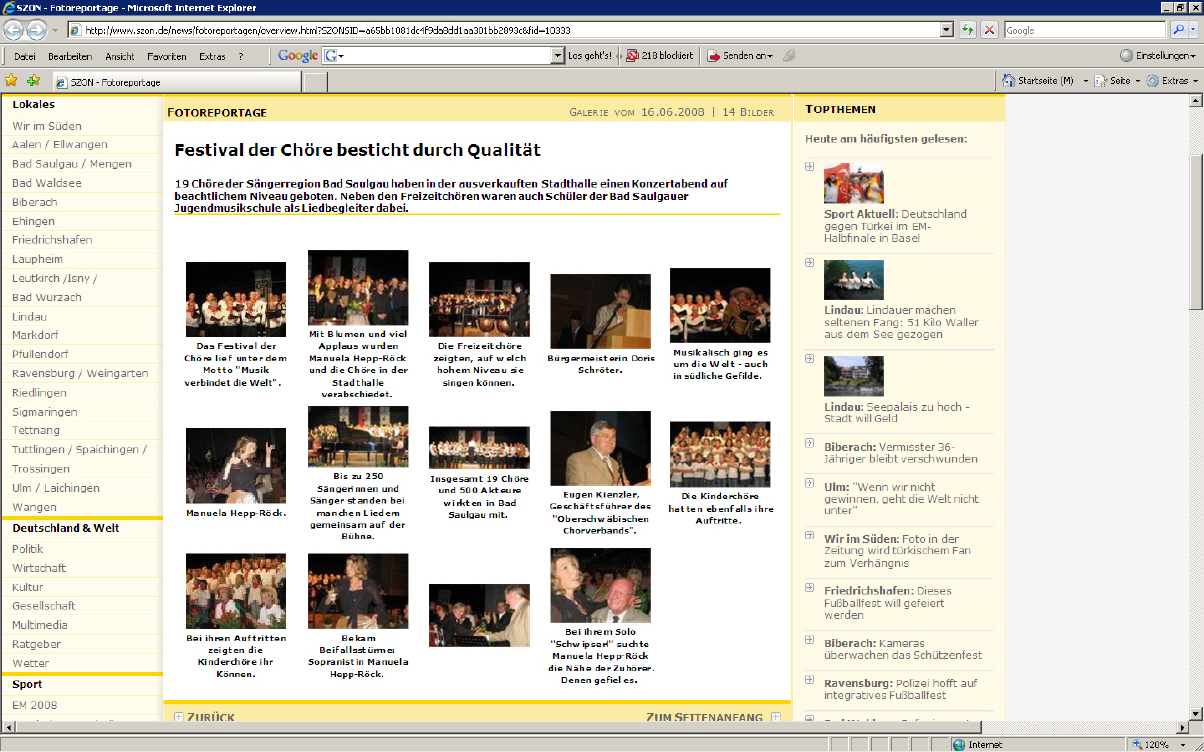Click the Los geht's! search button
The height and width of the screenshot is (752, 1204).
click(589, 56)
